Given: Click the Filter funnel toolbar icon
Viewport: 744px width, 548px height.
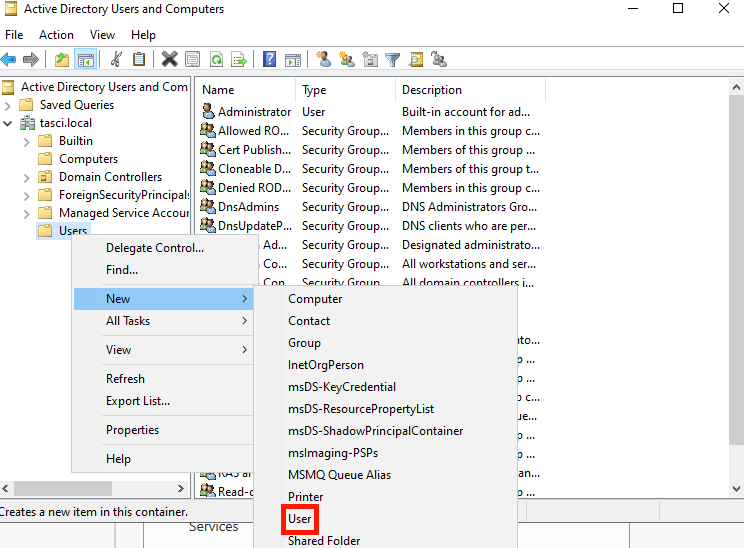Looking at the screenshot, I should tap(393, 60).
